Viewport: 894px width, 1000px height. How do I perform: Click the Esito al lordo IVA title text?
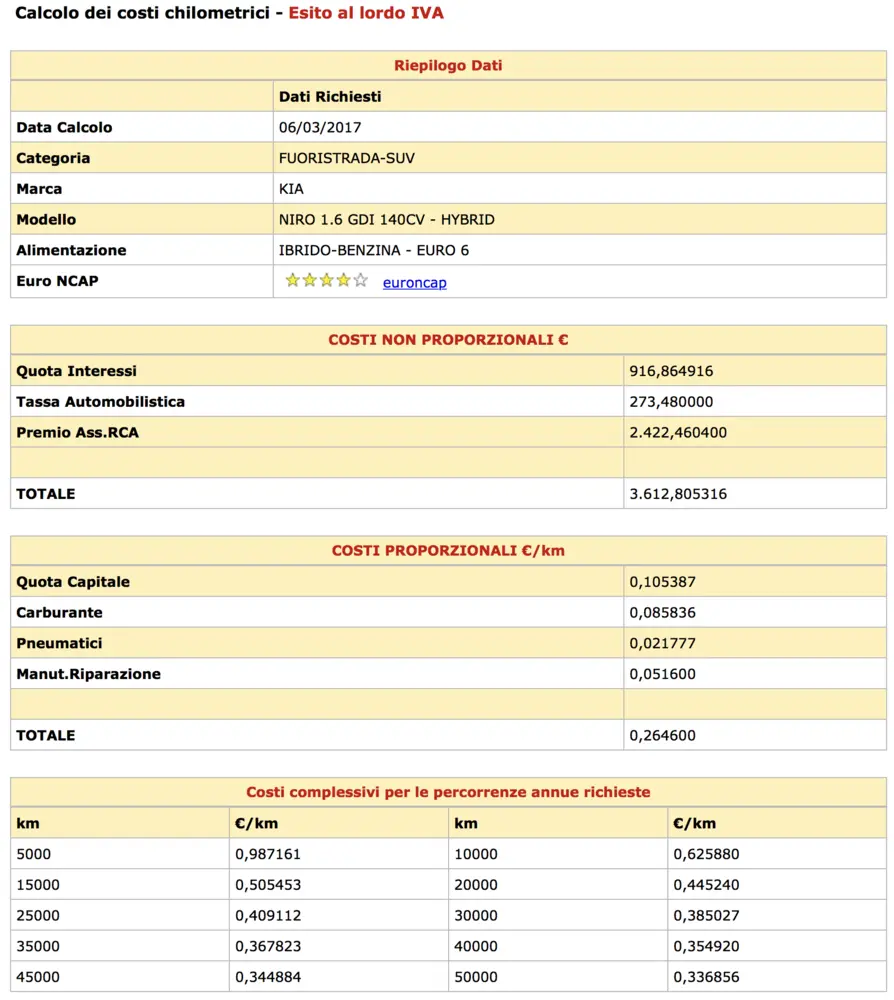tap(366, 13)
